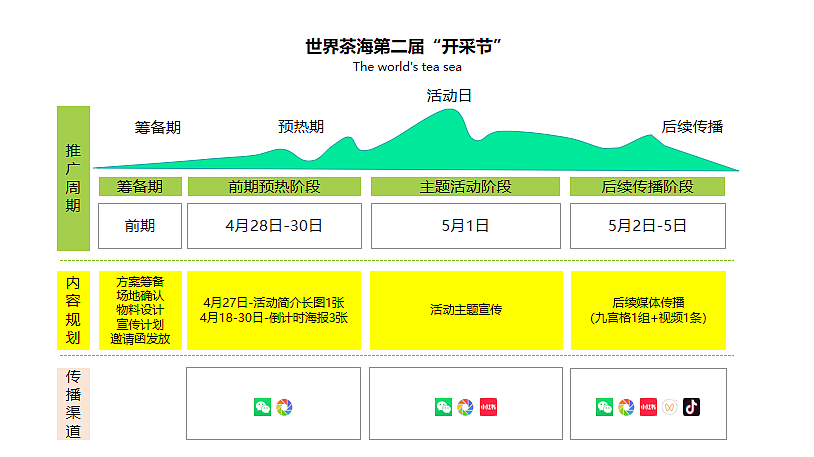Select the 主题活动阶段 header bar
The image size is (814, 457).
tap(466, 186)
